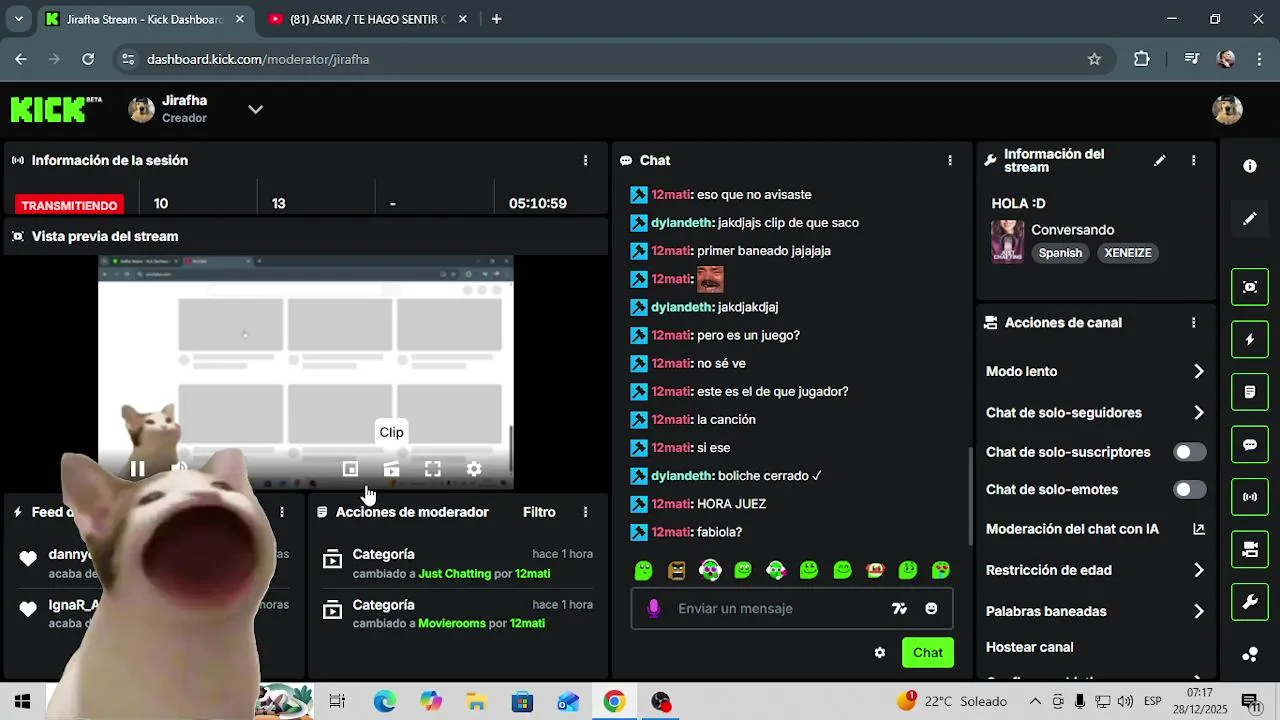Enable subscribers-only chat toggle
The height and width of the screenshot is (720, 1280).
tap(1189, 452)
